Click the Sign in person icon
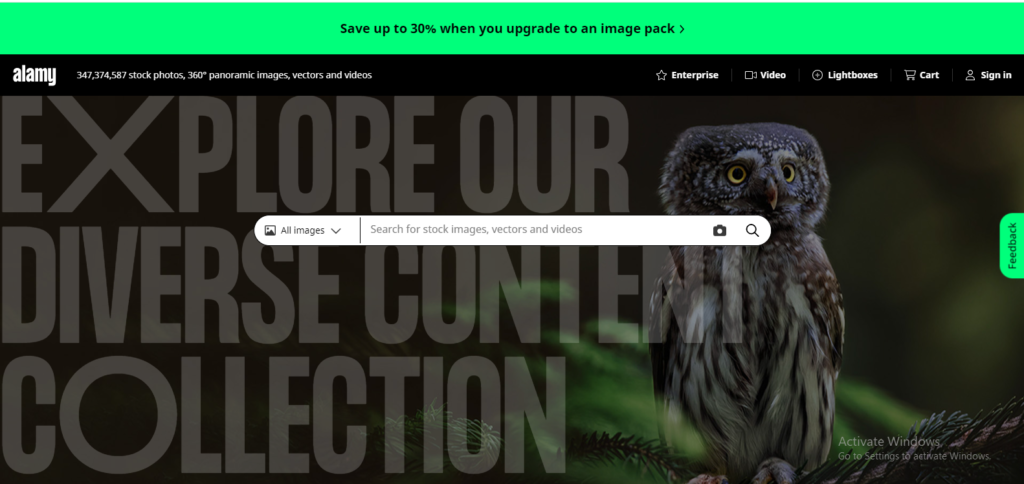Viewport: 1024px width, 484px height. [970, 75]
